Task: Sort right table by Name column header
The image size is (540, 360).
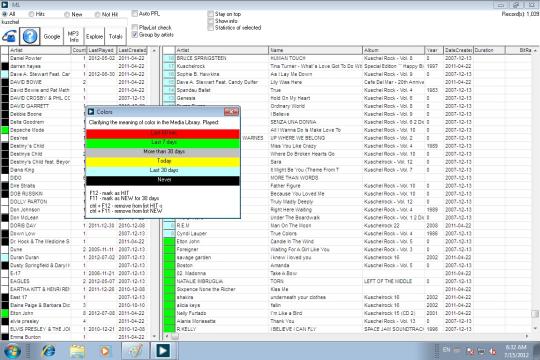Action: (315, 50)
